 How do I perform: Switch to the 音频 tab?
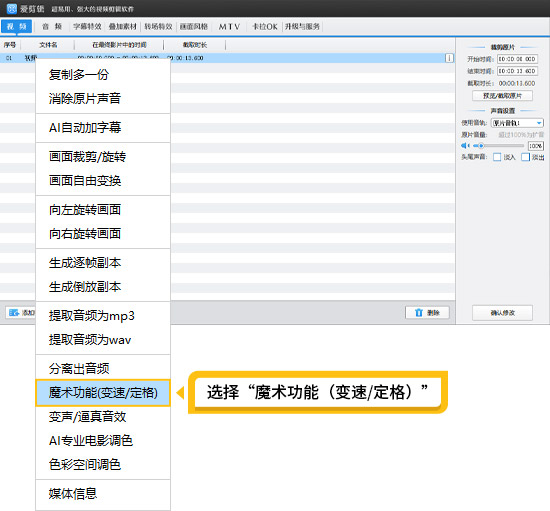(x=52, y=26)
